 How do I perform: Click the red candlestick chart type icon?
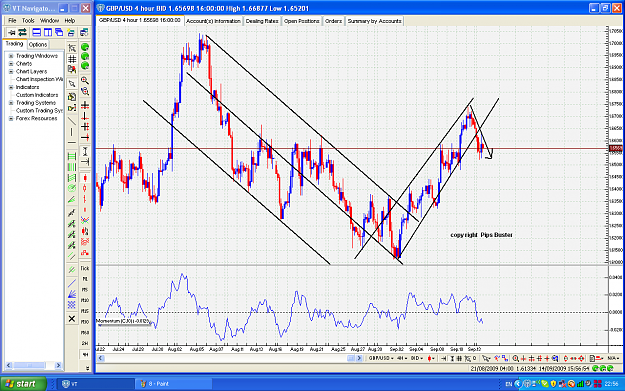tap(85, 178)
